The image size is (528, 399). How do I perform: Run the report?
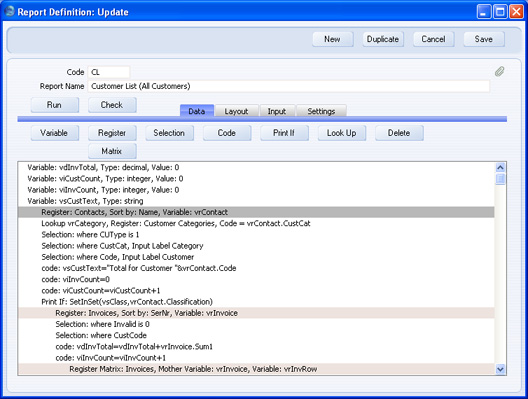point(55,105)
